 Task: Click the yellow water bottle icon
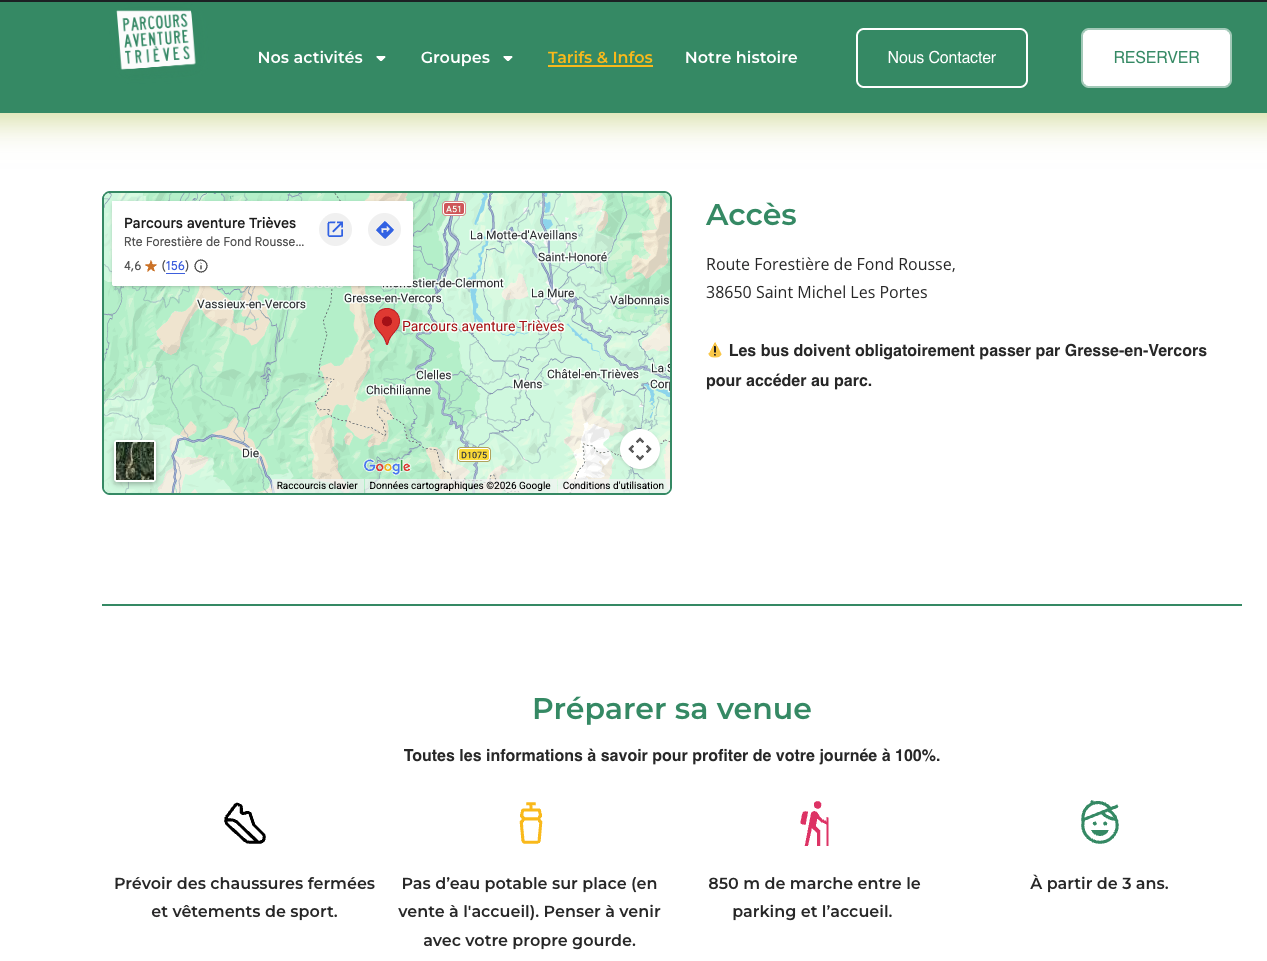531,823
